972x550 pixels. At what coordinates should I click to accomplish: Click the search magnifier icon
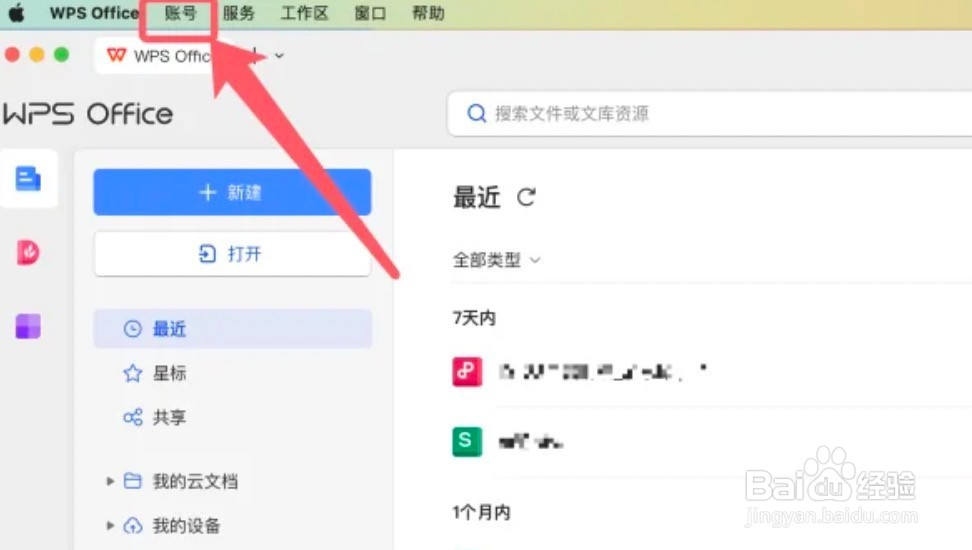tap(476, 113)
